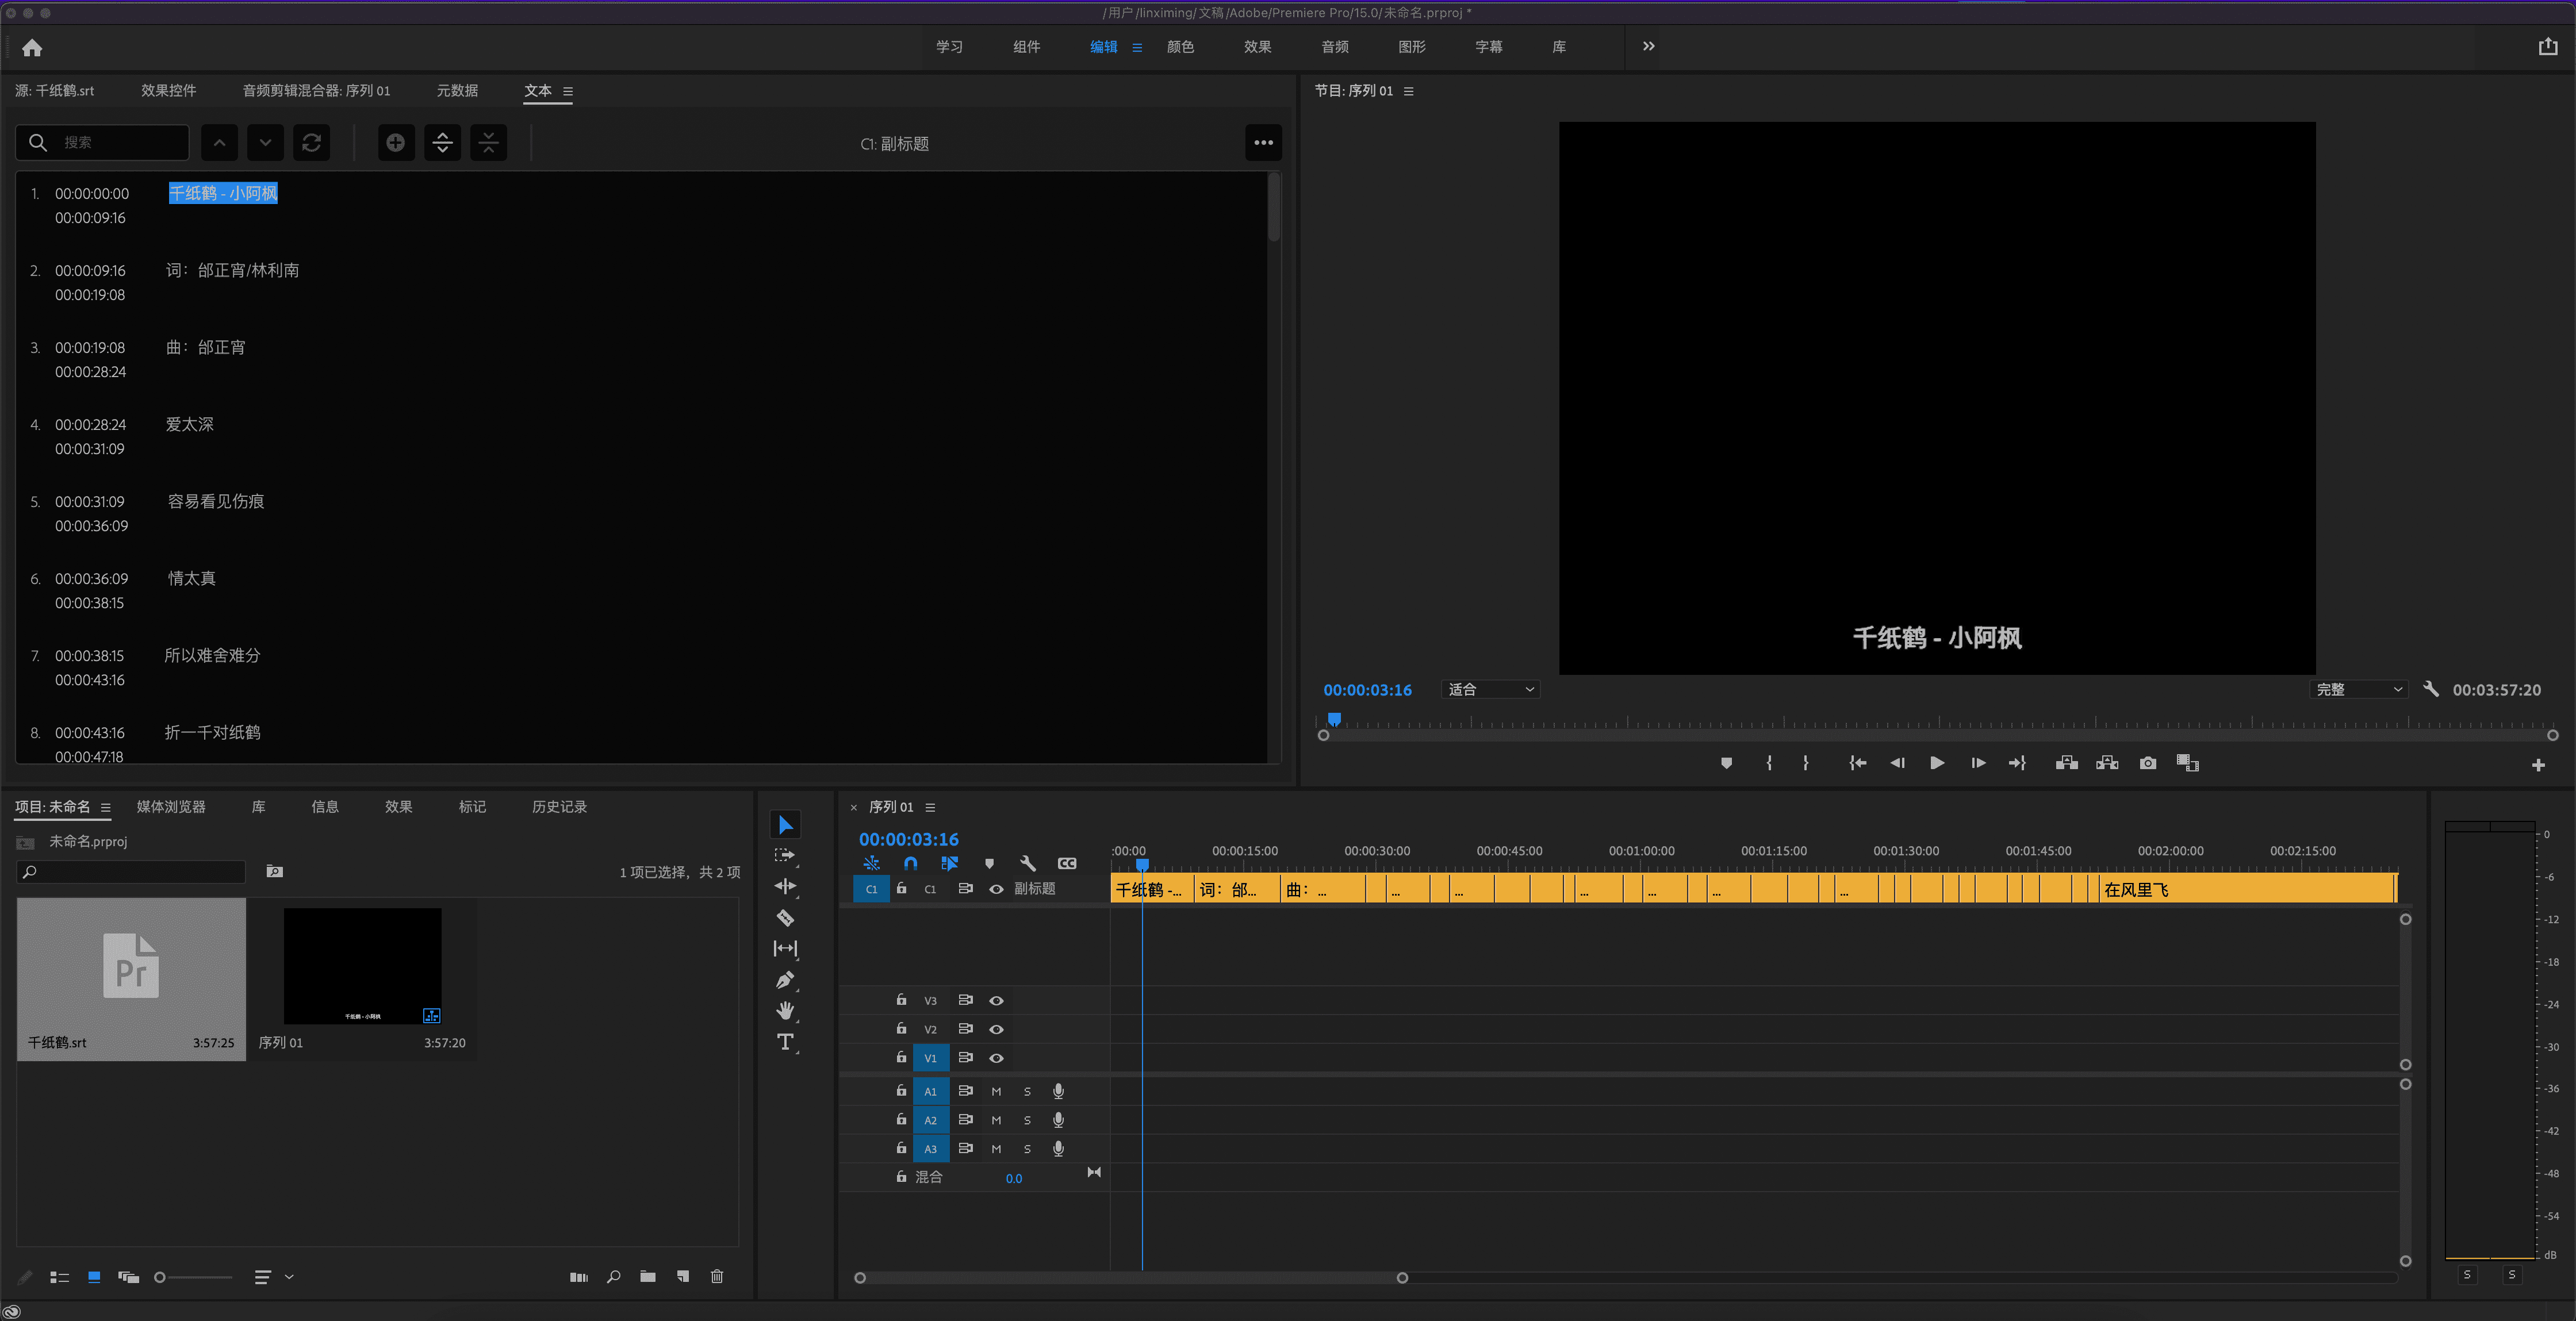The width and height of the screenshot is (2576, 1321).
Task: Click the split caption segment icon
Action: (x=443, y=142)
